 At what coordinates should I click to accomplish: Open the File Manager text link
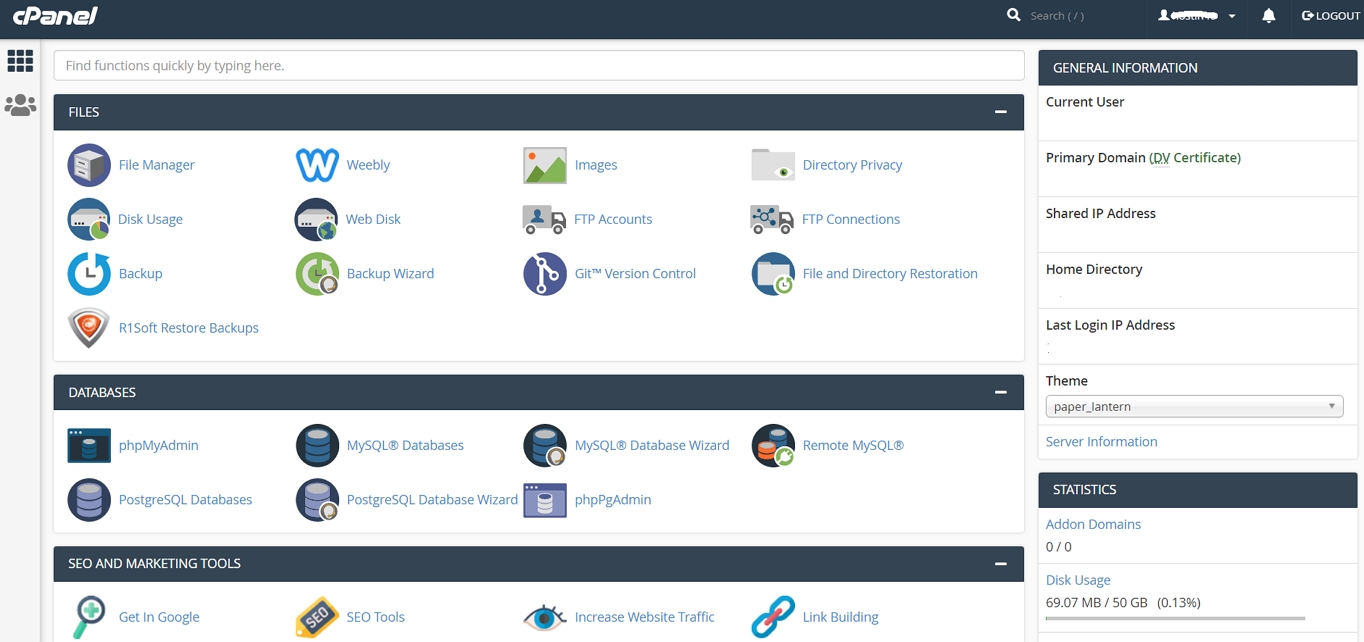[x=156, y=165]
